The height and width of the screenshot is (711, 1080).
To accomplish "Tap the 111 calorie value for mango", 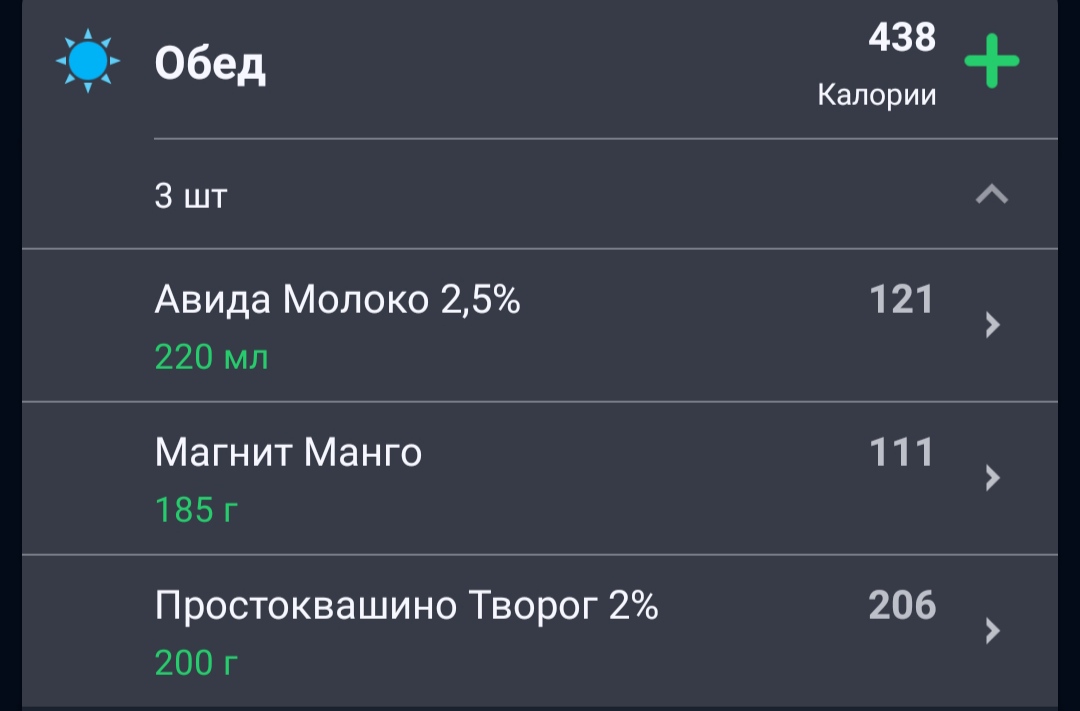I will coord(902,453).
